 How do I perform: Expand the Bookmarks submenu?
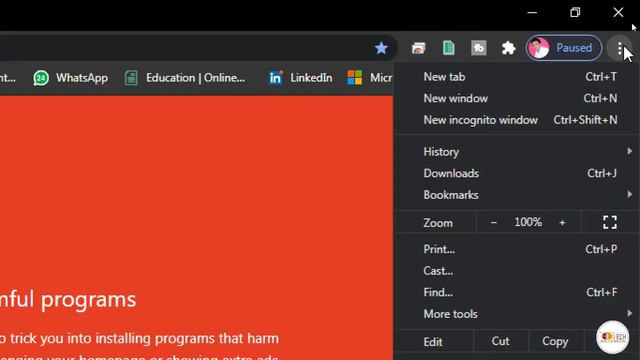[x=516, y=195]
